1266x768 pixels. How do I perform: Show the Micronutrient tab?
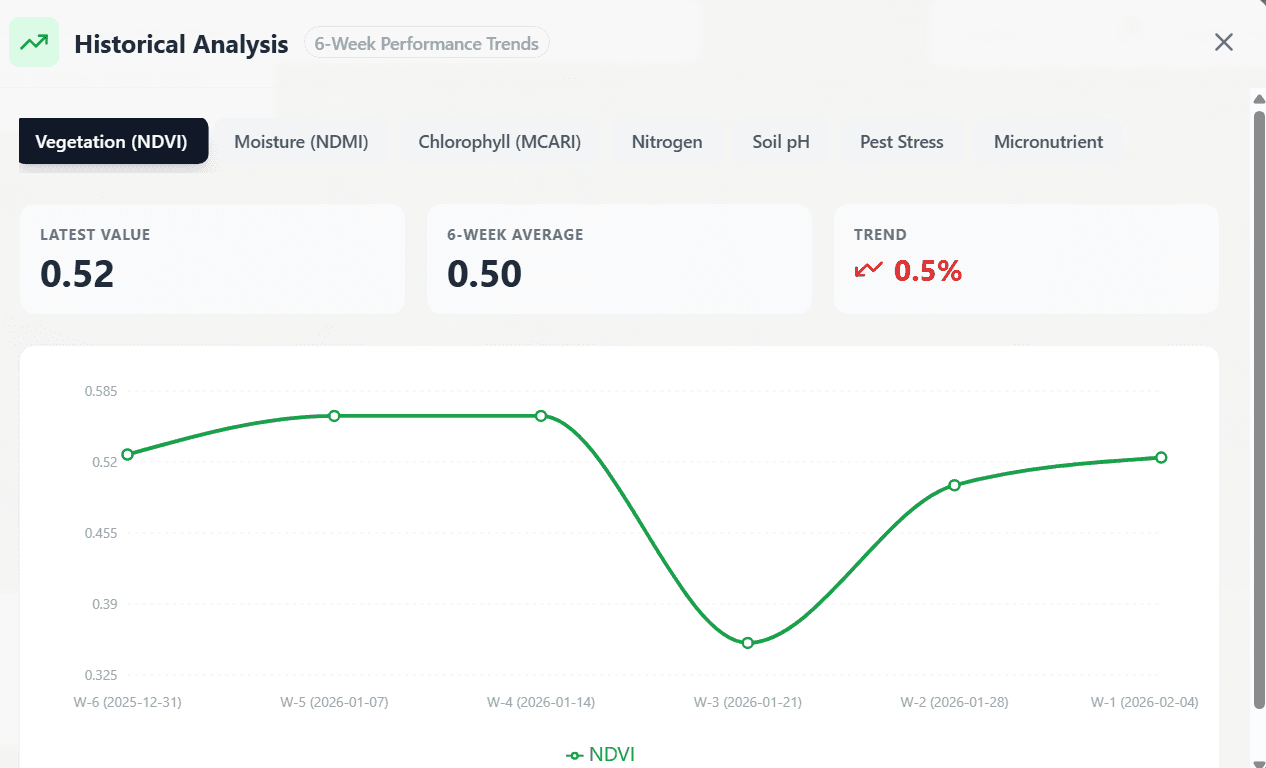(1048, 142)
